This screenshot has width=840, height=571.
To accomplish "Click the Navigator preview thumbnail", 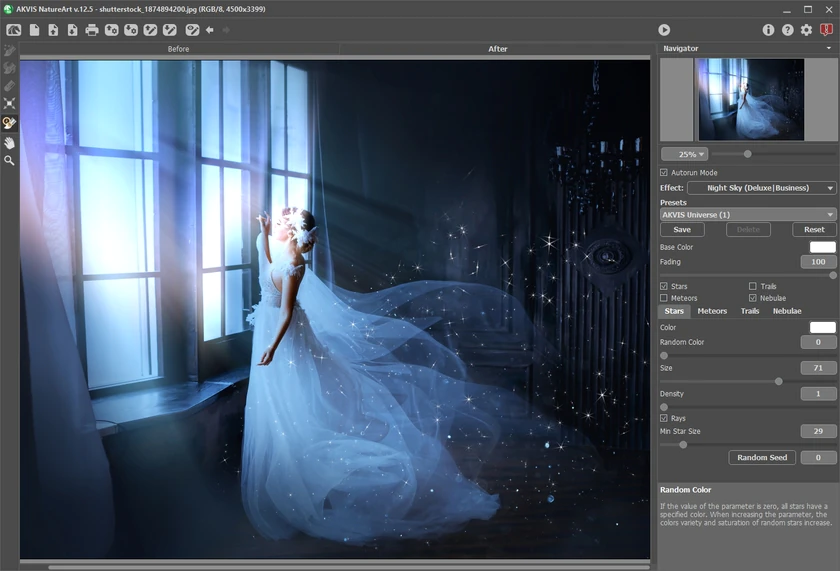I will pyautogui.click(x=749, y=100).
